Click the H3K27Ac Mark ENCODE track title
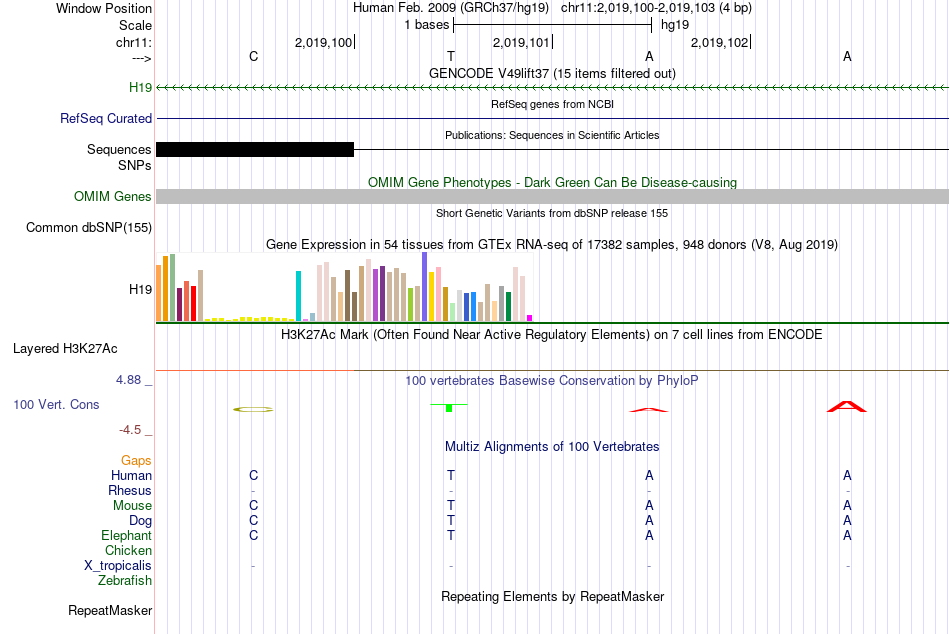The image size is (950, 634). pyautogui.click(x=552, y=335)
